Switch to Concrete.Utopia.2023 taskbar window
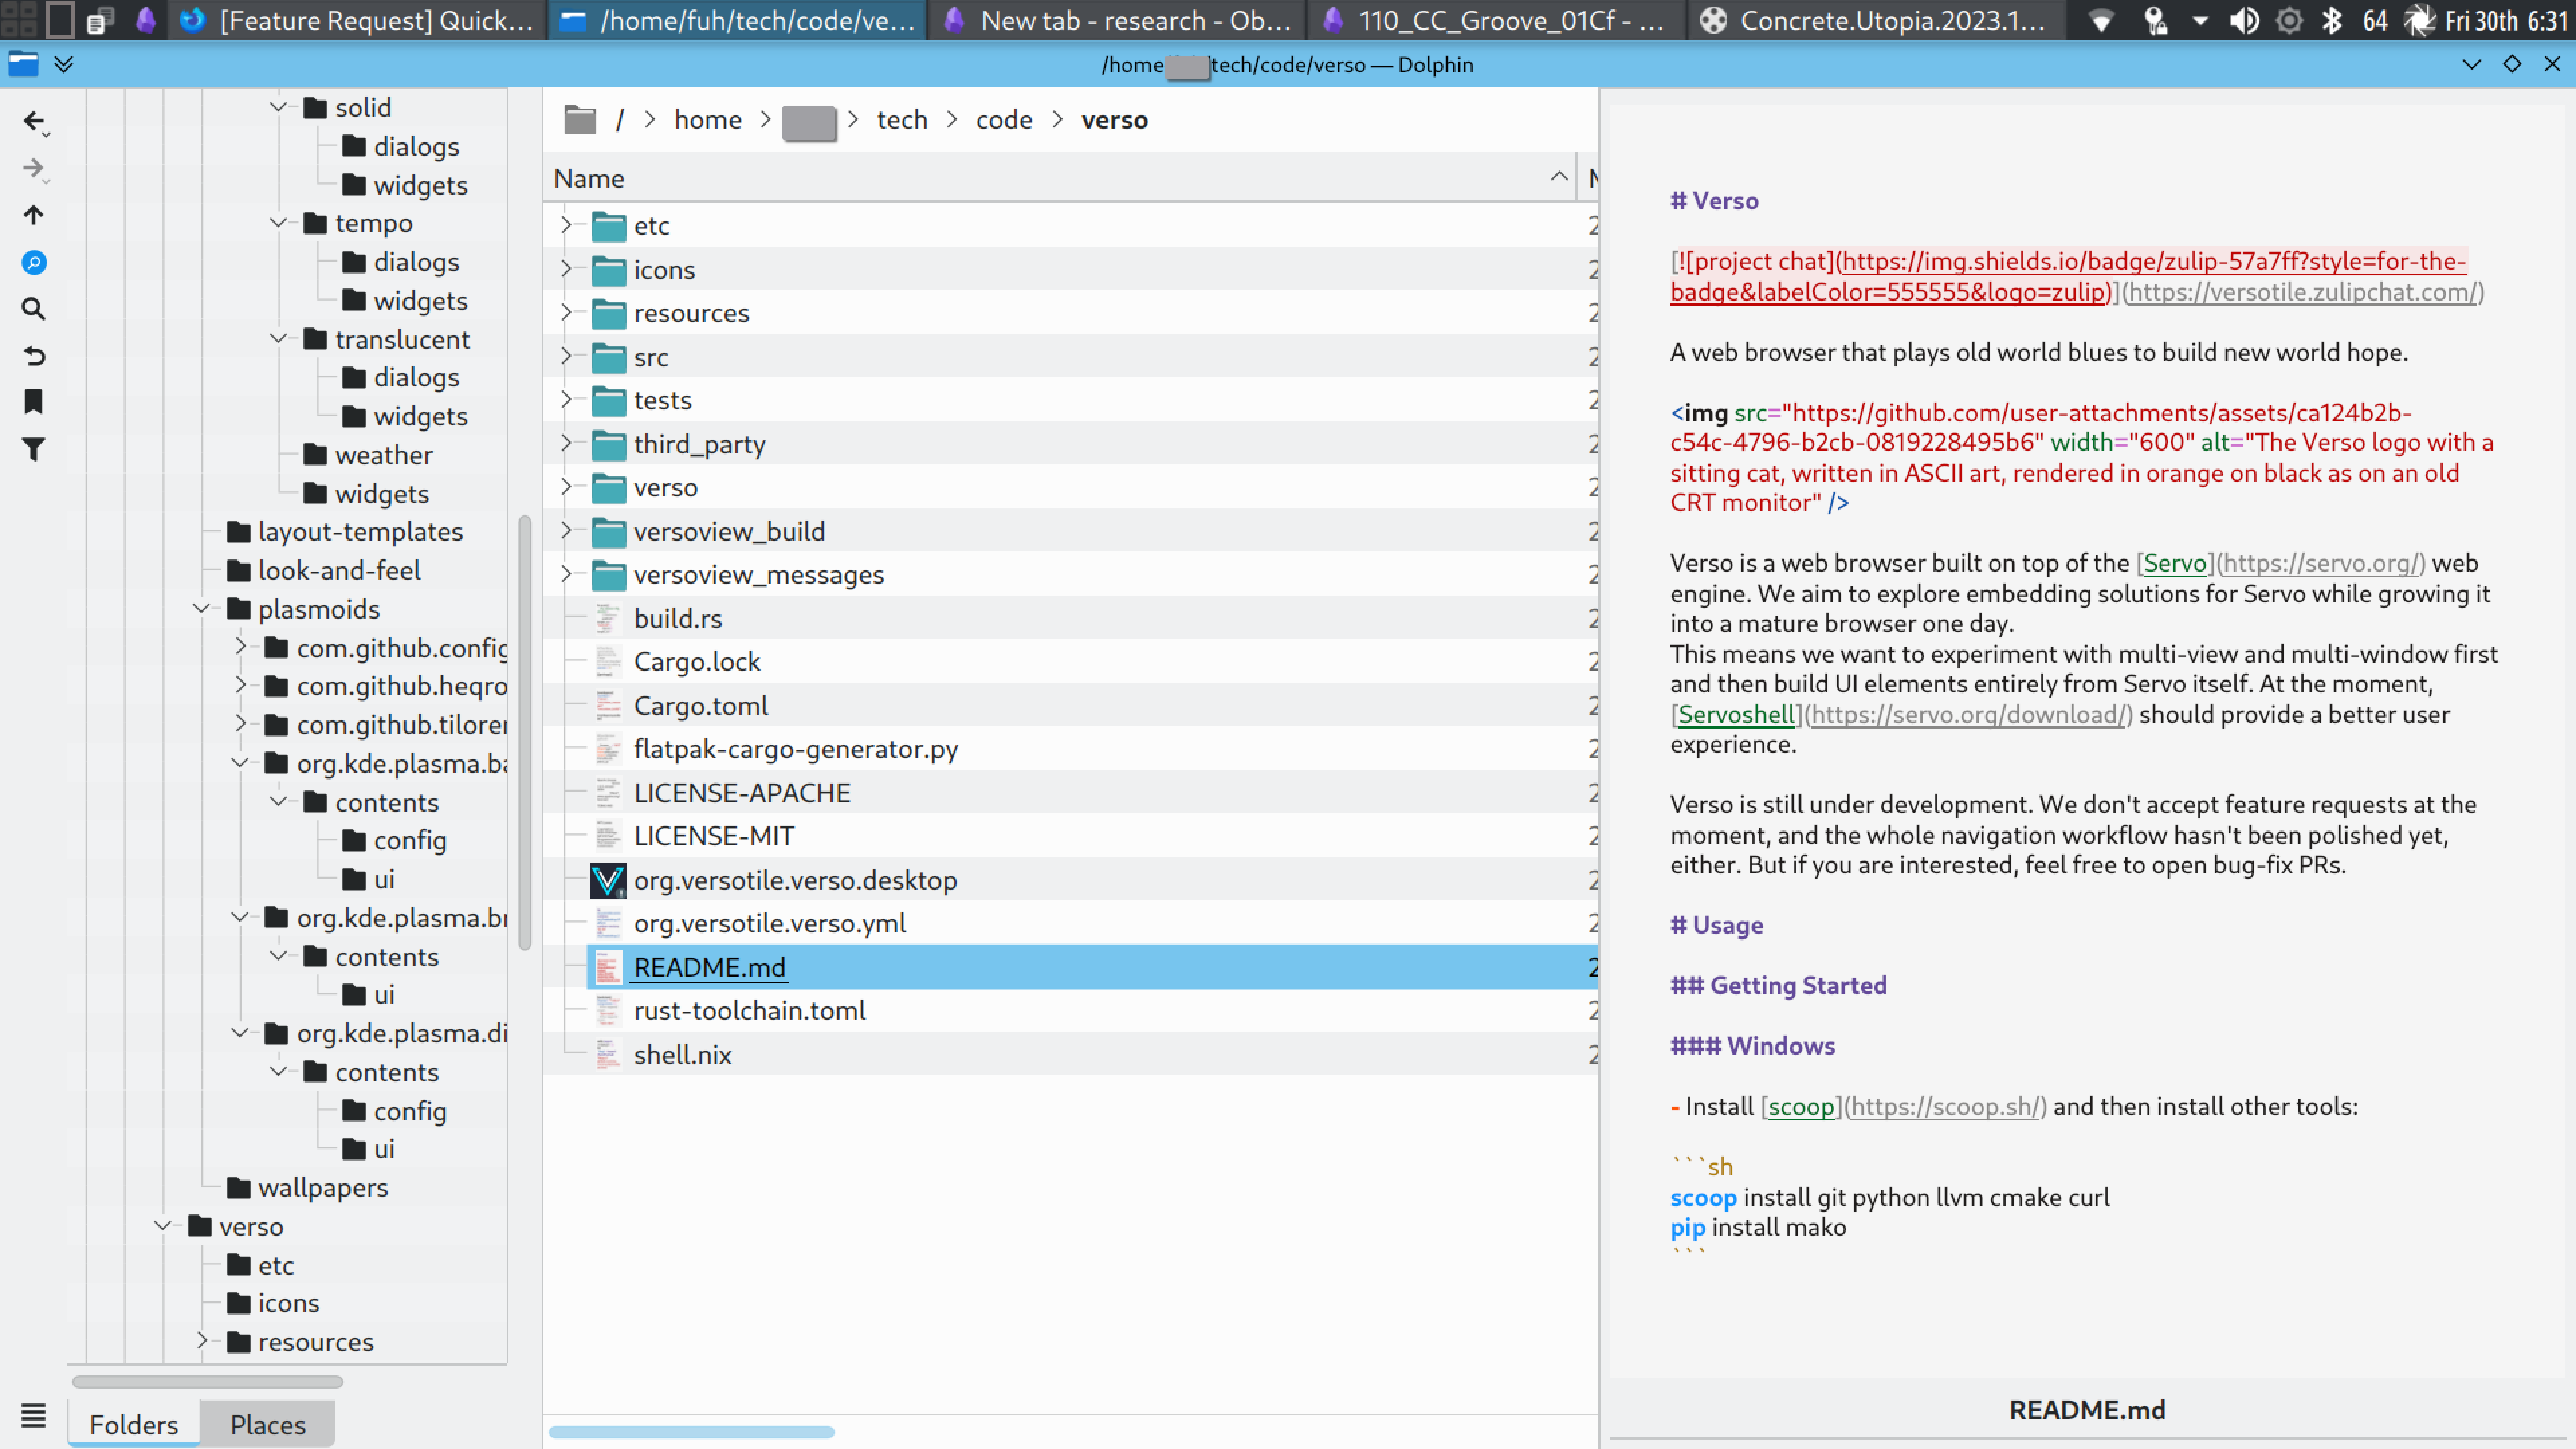2576x1449 pixels. click(x=1876, y=20)
